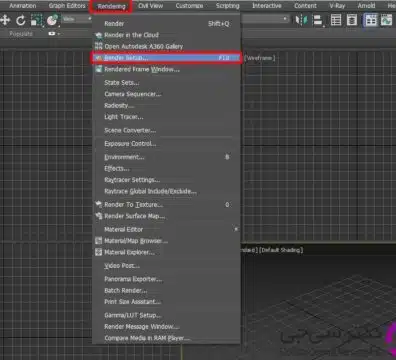This screenshot has height=360, width=396.
Task: Click the small icon beside Populate
Action: click(53, 34)
